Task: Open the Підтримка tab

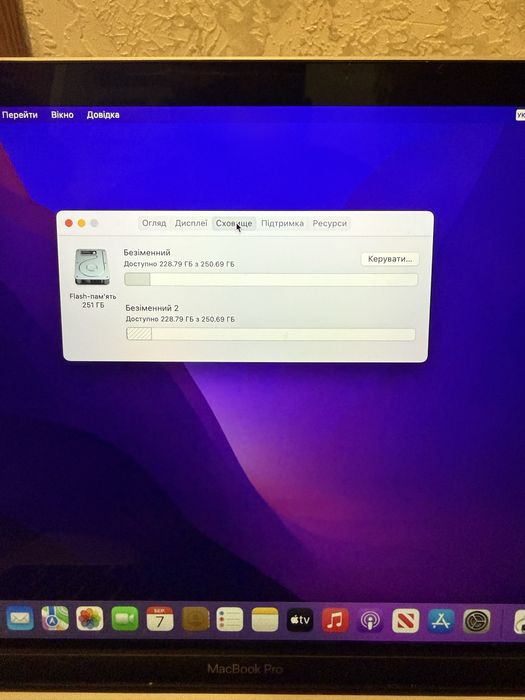Action: click(x=282, y=223)
